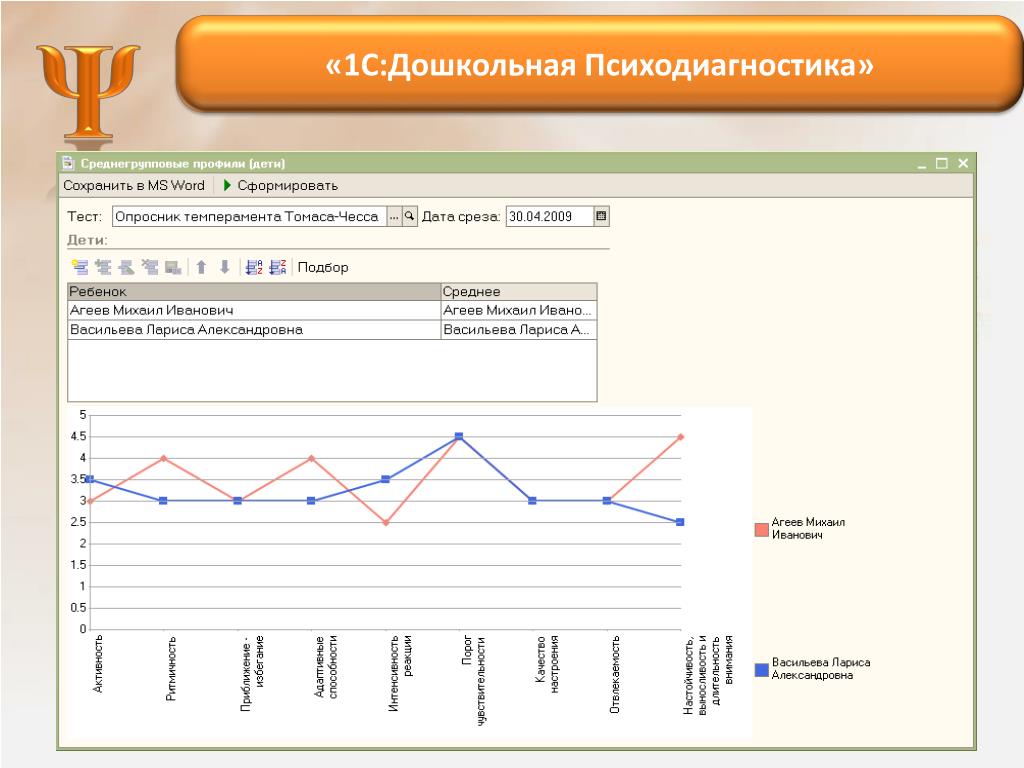
Task: Click legend label Васильева Лариса Александровна
Action: pos(821,669)
